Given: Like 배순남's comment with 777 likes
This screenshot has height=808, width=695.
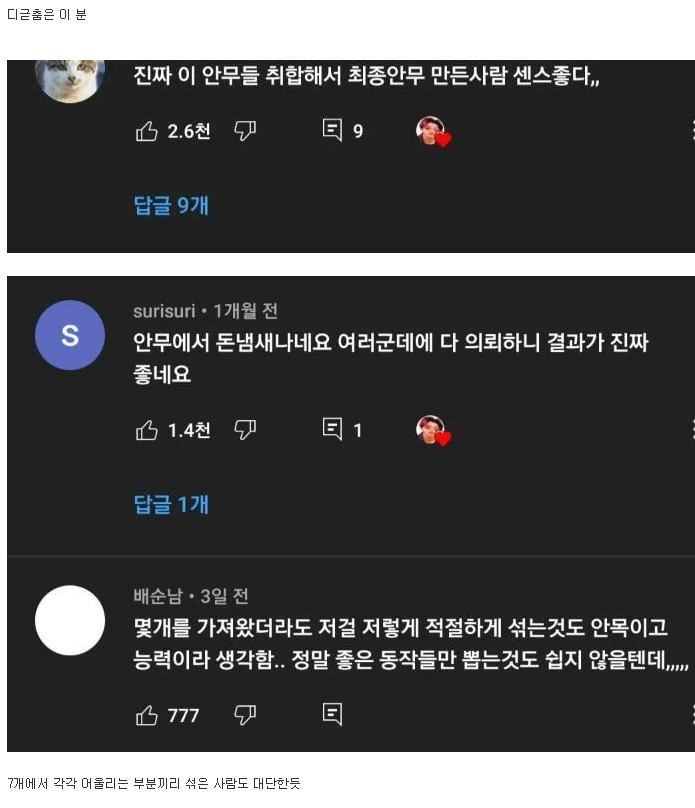Looking at the screenshot, I should click(x=146, y=715).
